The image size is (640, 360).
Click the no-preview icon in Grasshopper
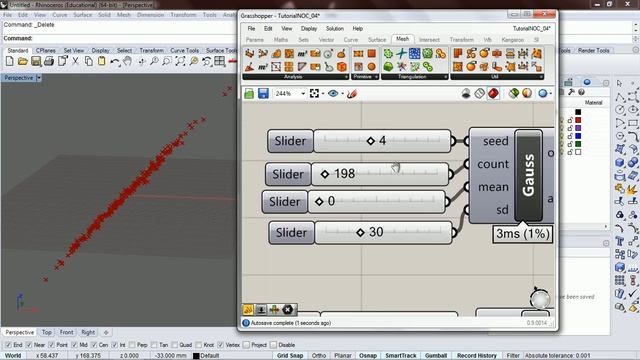(x=466, y=93)
